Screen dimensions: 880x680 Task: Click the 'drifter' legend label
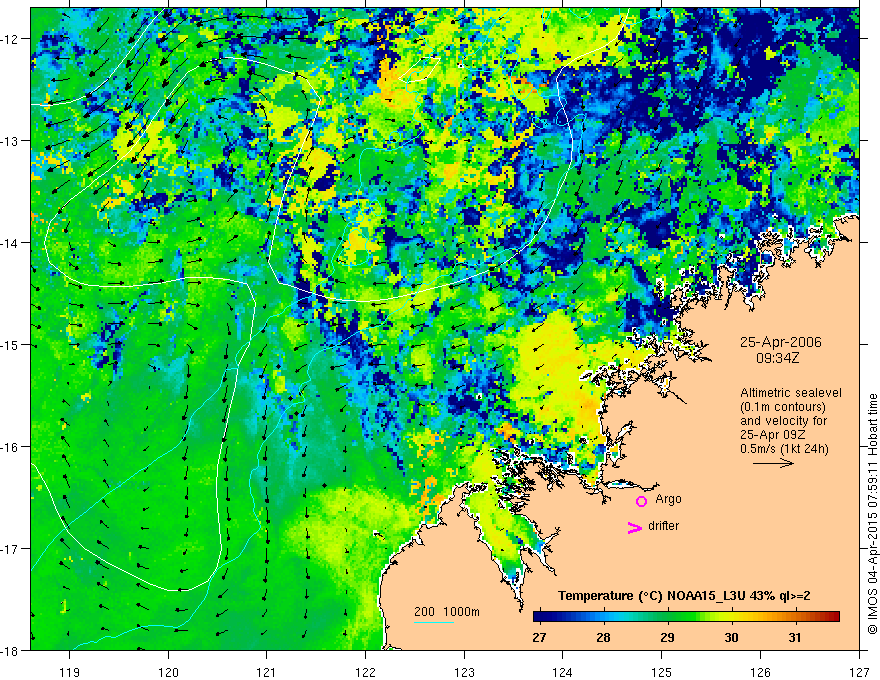[663, 526]
